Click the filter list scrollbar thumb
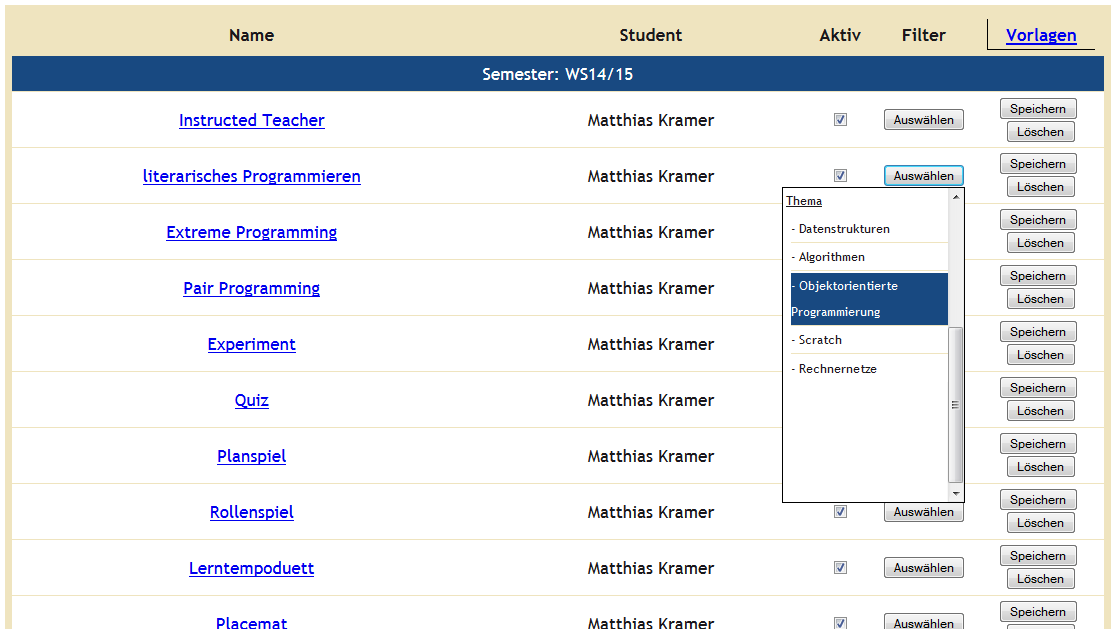 tap(956, 405)
